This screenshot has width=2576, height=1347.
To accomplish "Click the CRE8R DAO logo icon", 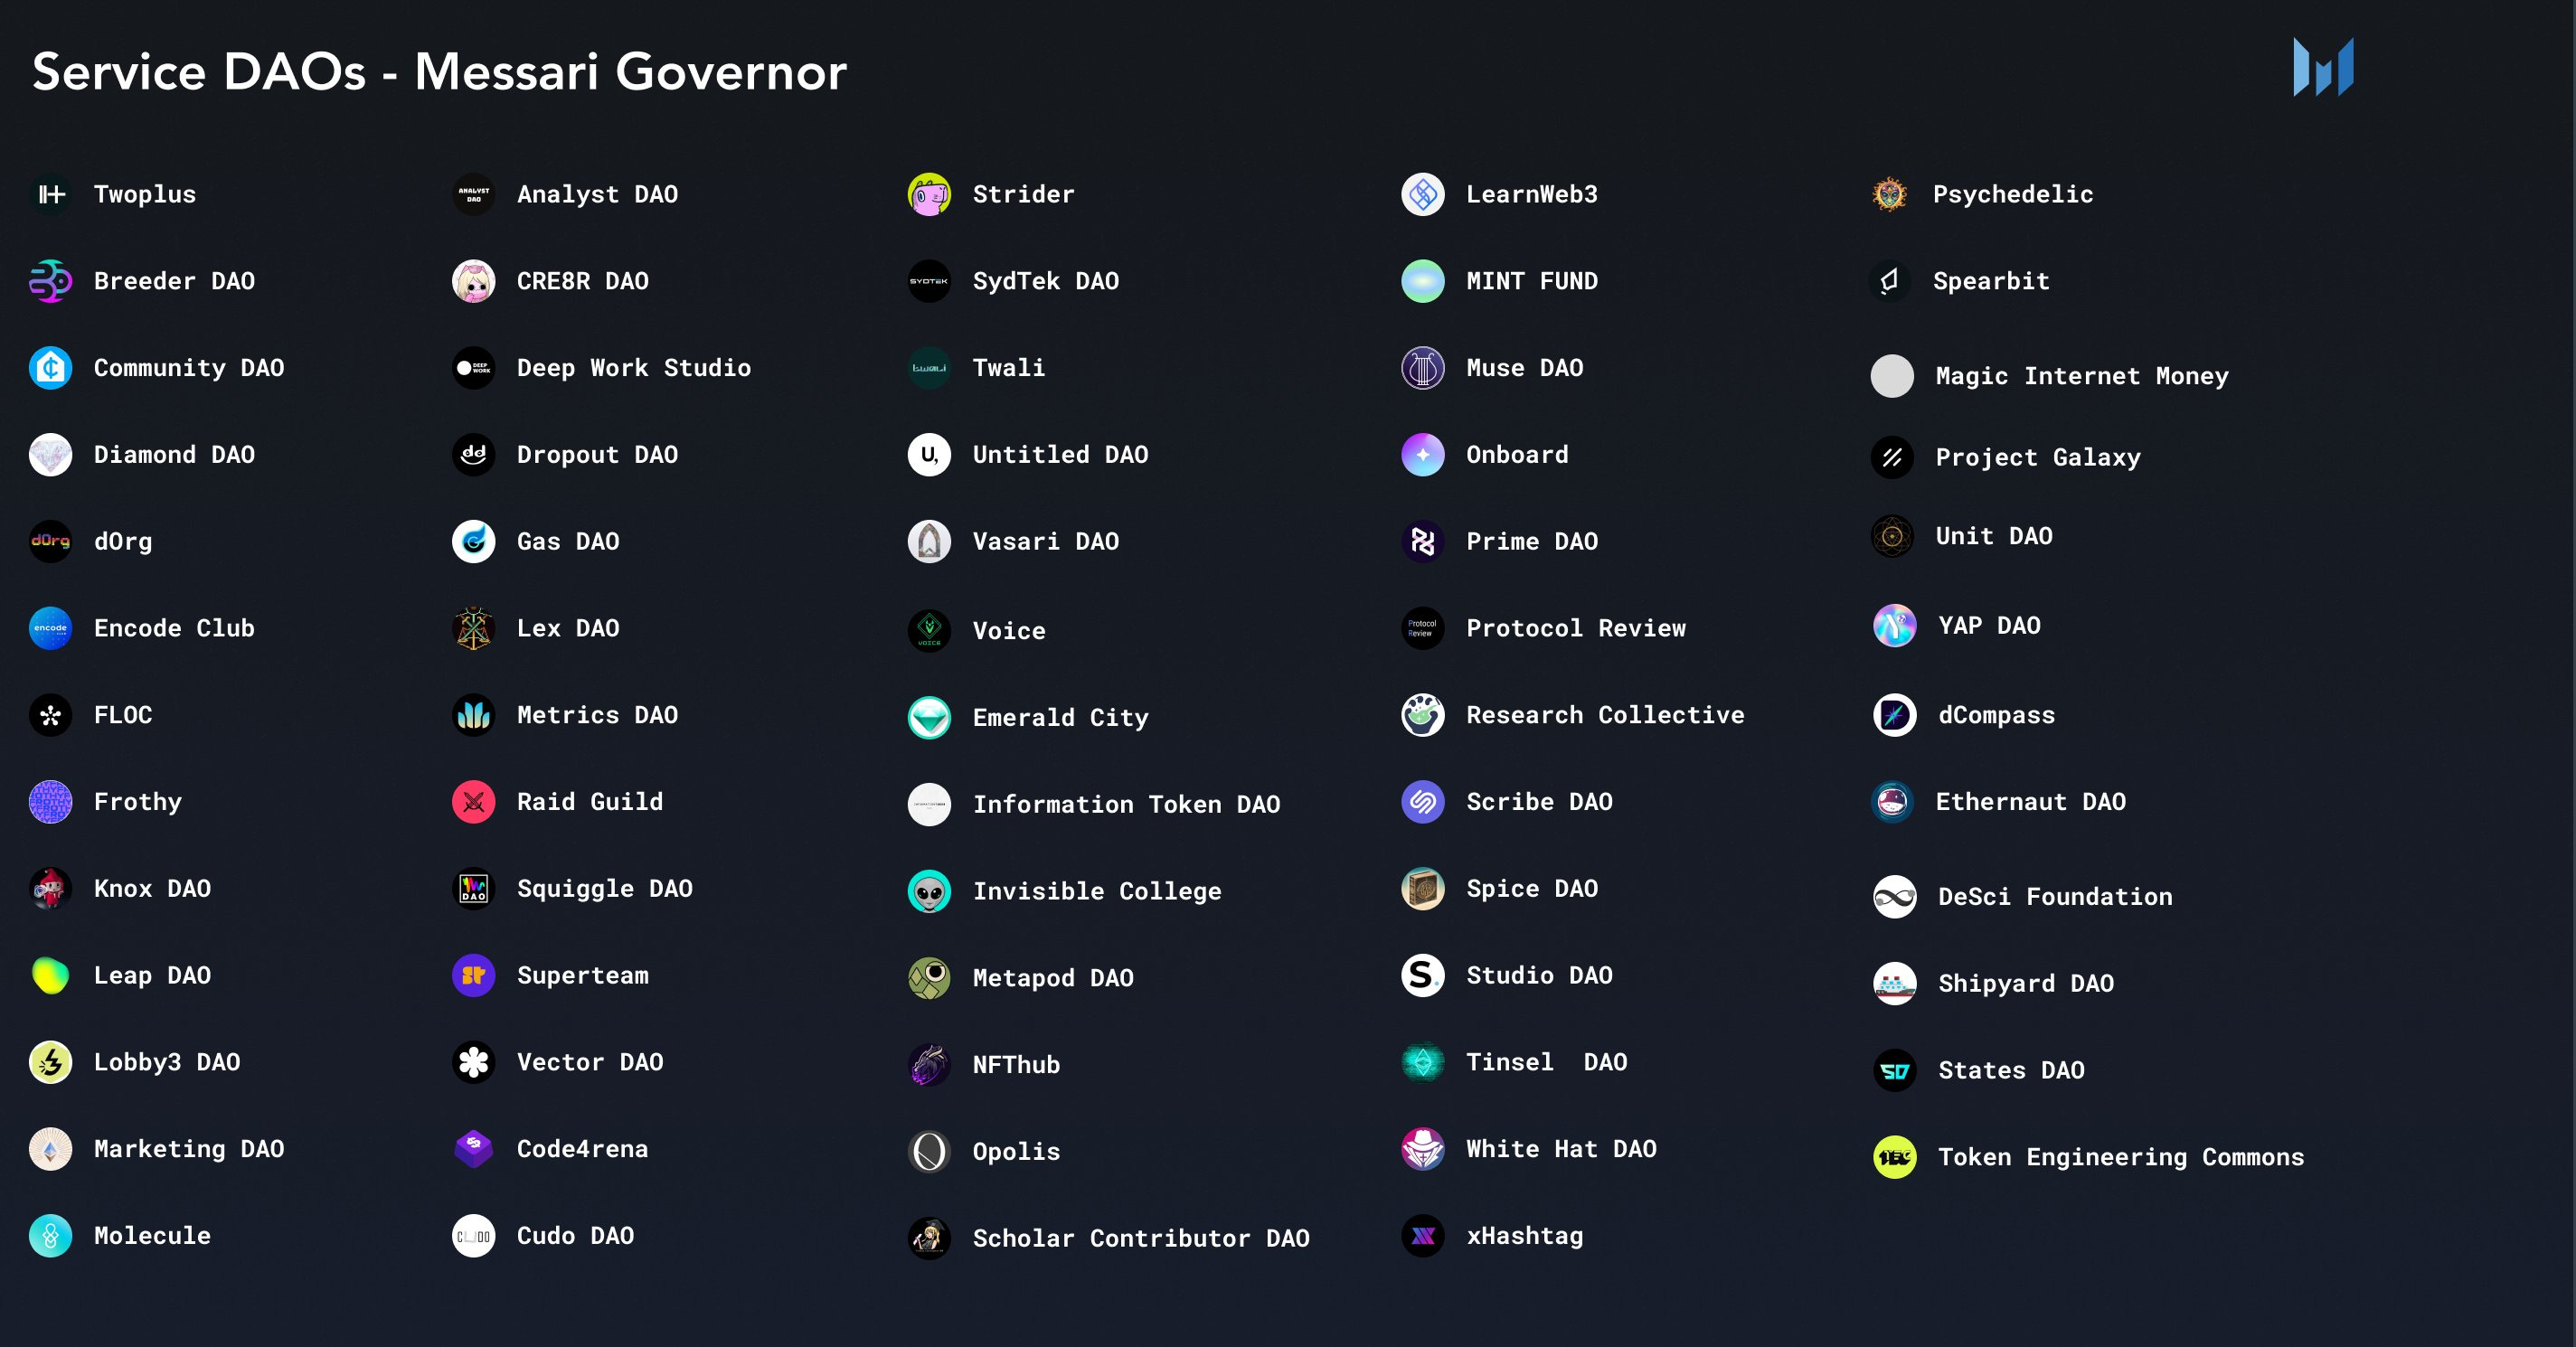I will pos(473,281).
